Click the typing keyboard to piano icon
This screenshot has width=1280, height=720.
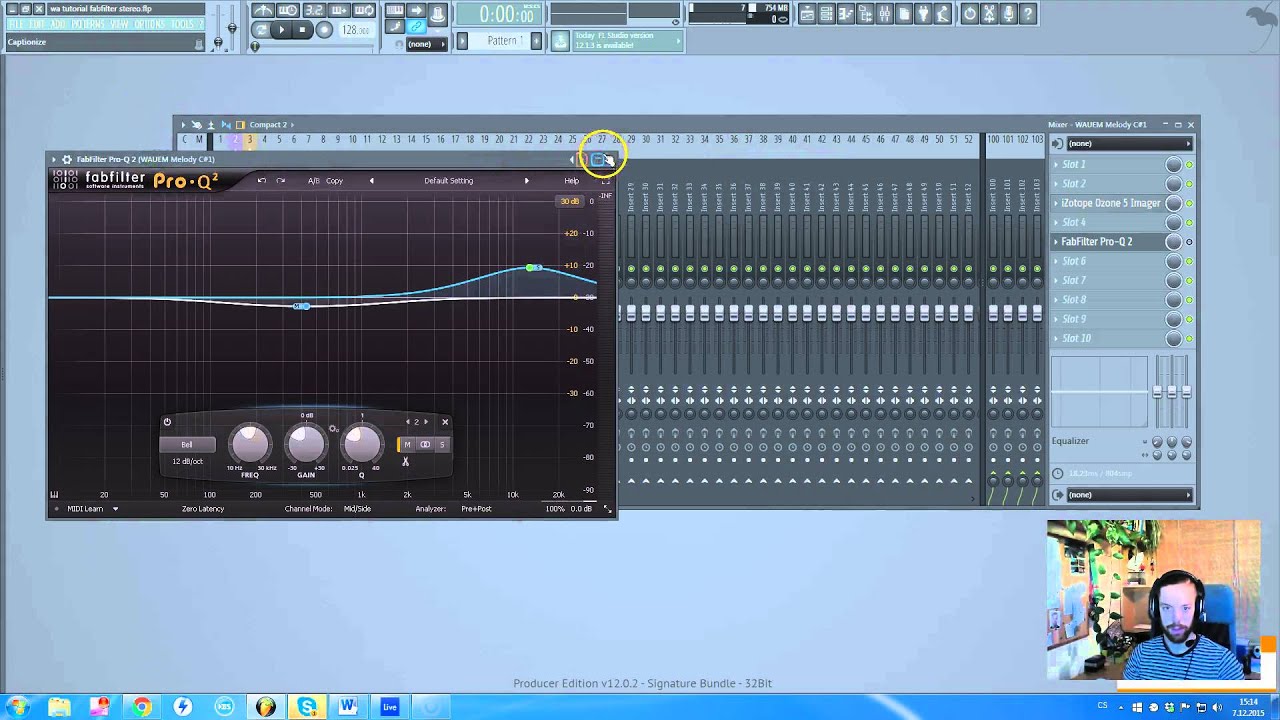395,11
